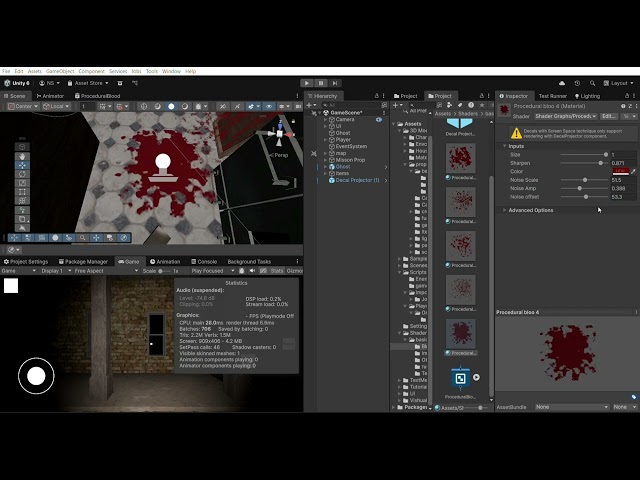Viewport: 640px width, 480px height.
Task: Click the version control icon beside Asset Store
Action: pyautogui.click(x=135, y=83)
